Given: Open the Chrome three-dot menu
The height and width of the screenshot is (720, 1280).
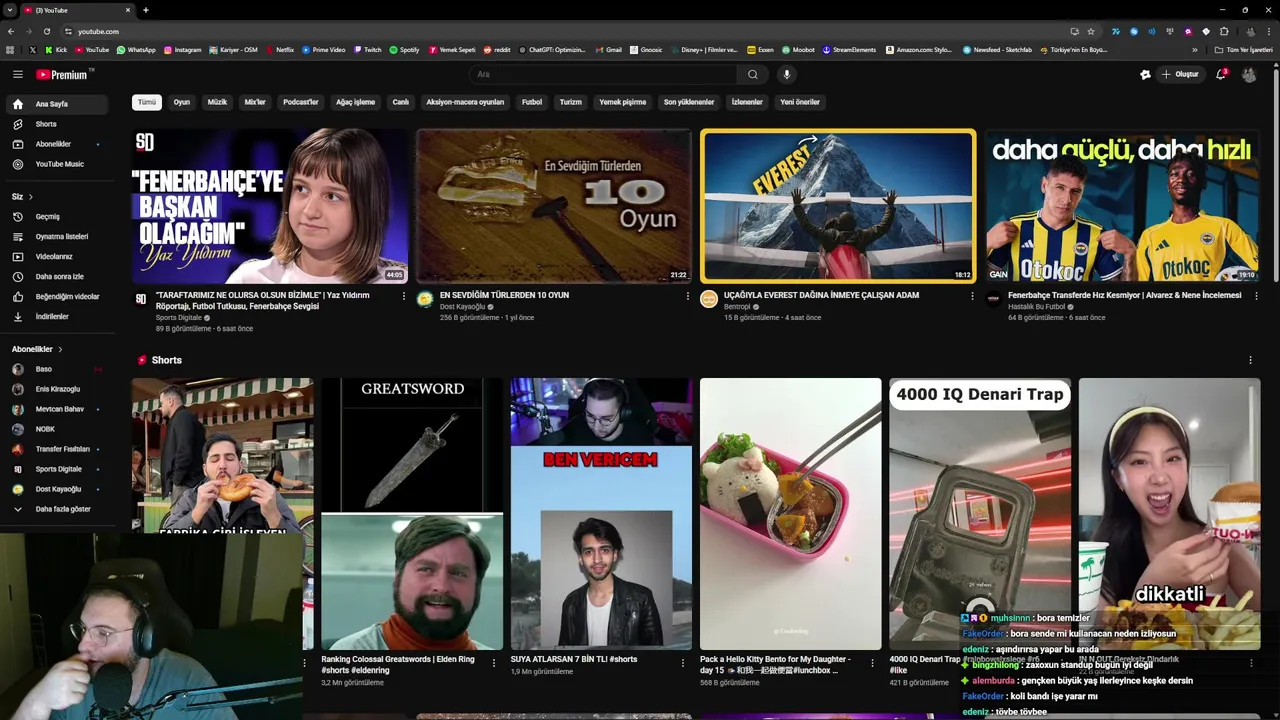Looking at the screenshot, I should tap(1267, 31).
